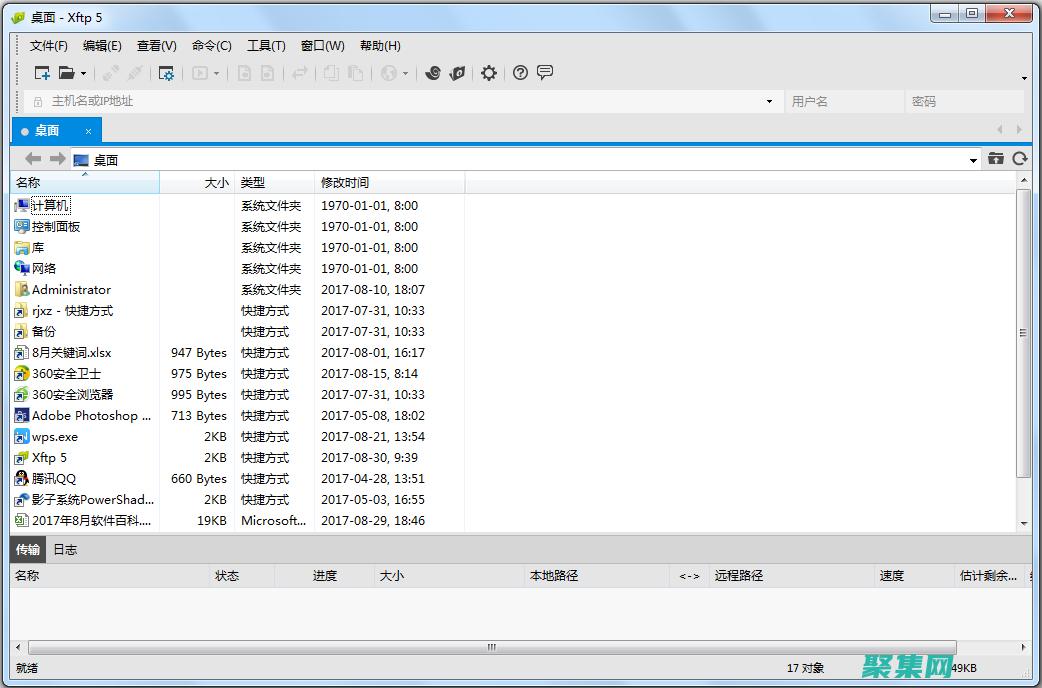Switch to the 日志 tab
This screenshot has height=688, width=1042.
(65, 549)
